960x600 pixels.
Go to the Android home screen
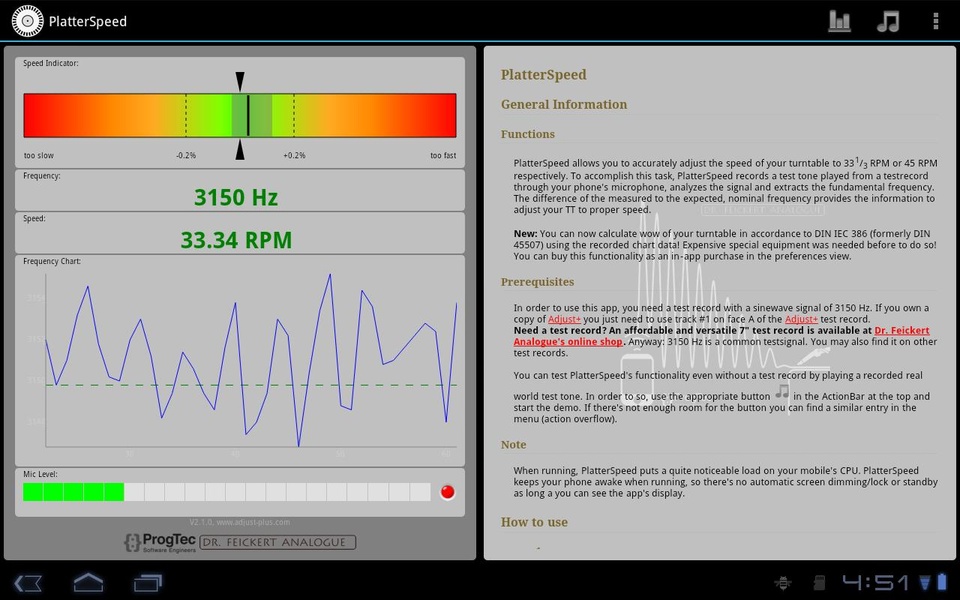coord(88,582)
